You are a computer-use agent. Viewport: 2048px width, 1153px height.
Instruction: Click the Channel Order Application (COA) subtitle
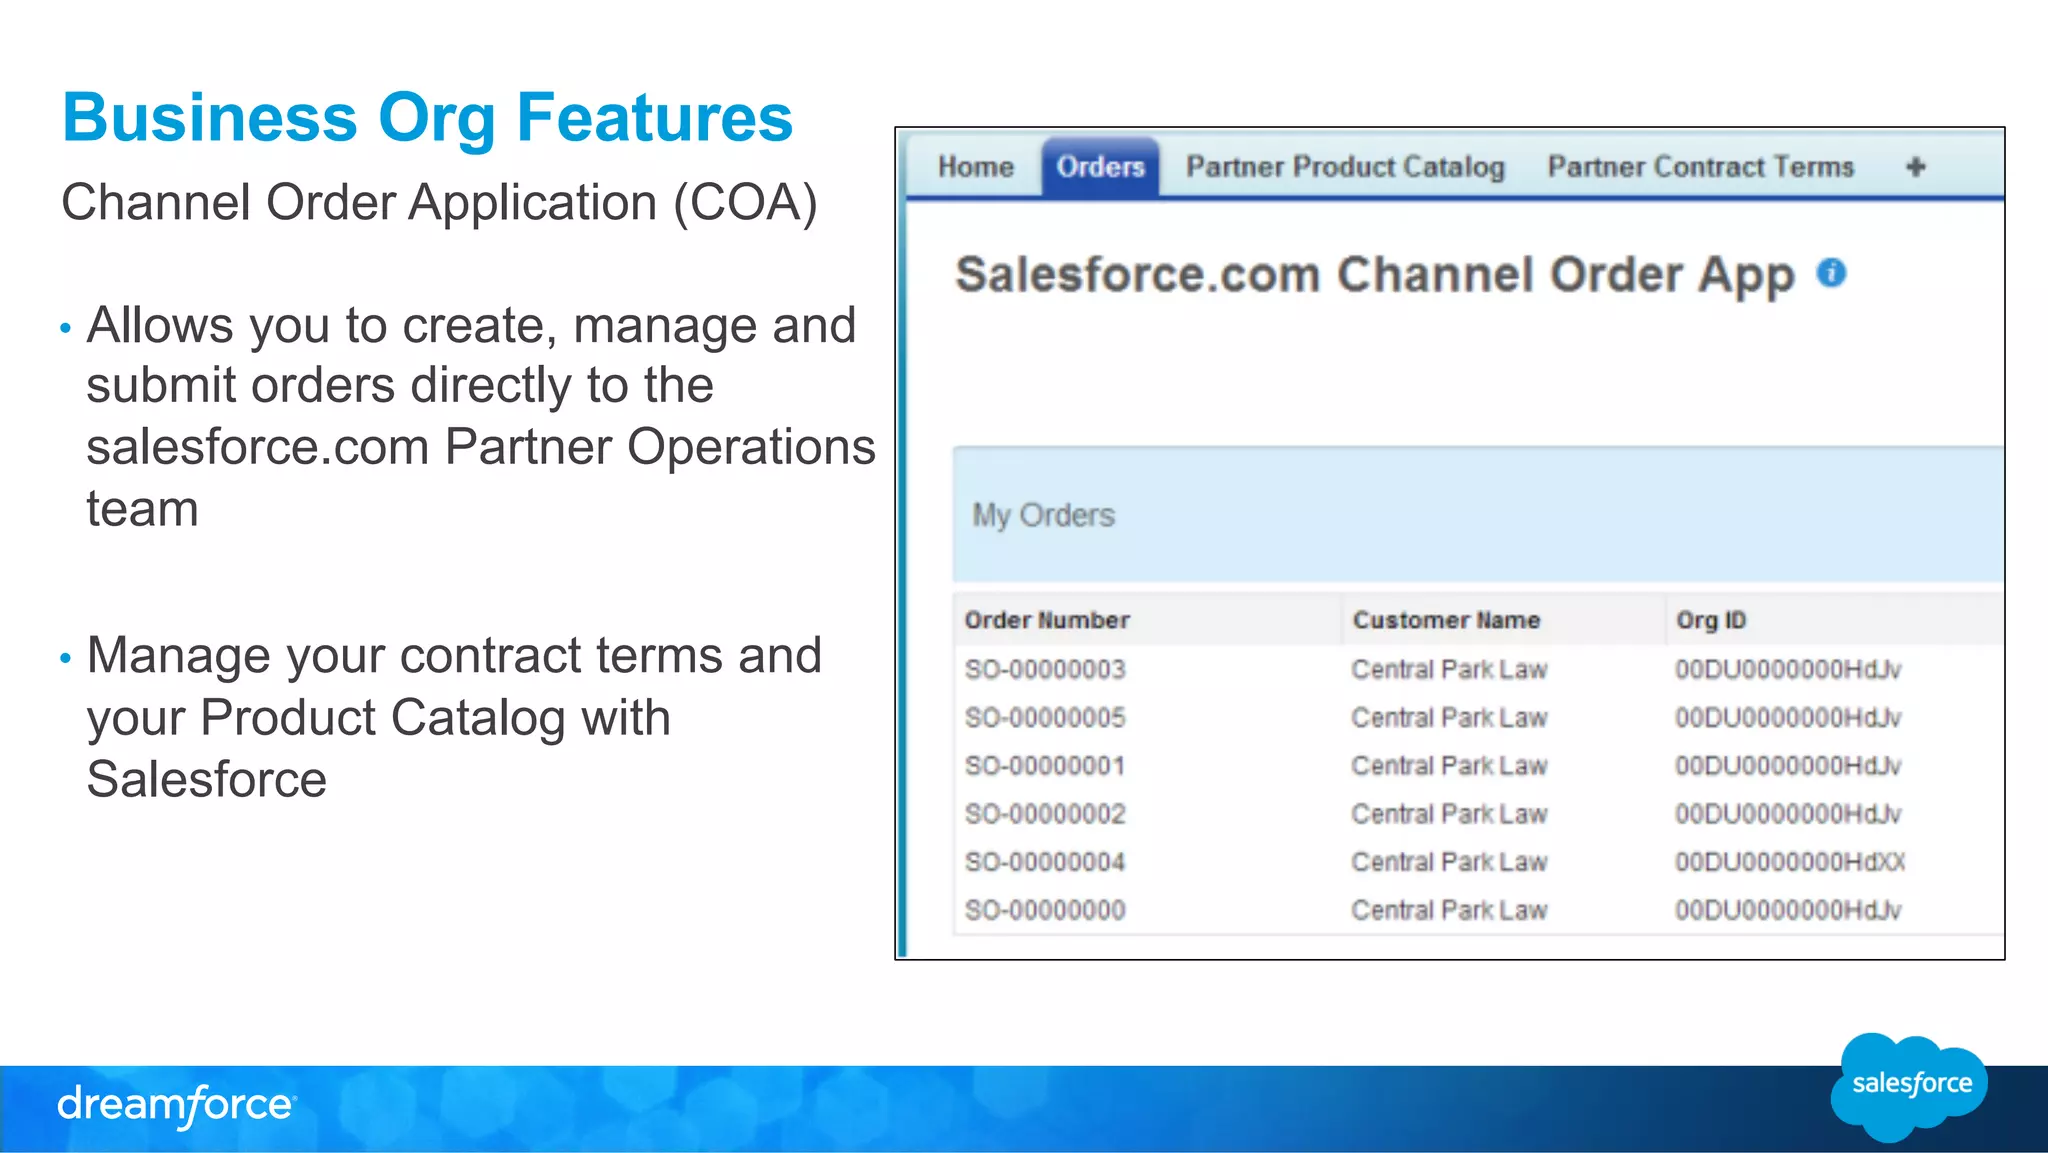[x=439, y=203]
